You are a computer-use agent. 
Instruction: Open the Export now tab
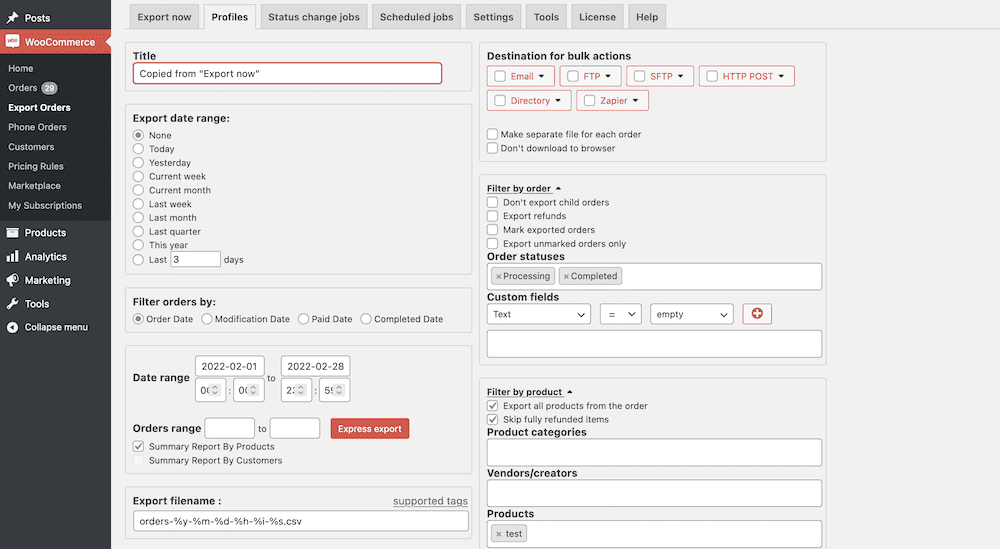[x=166, y=17]
